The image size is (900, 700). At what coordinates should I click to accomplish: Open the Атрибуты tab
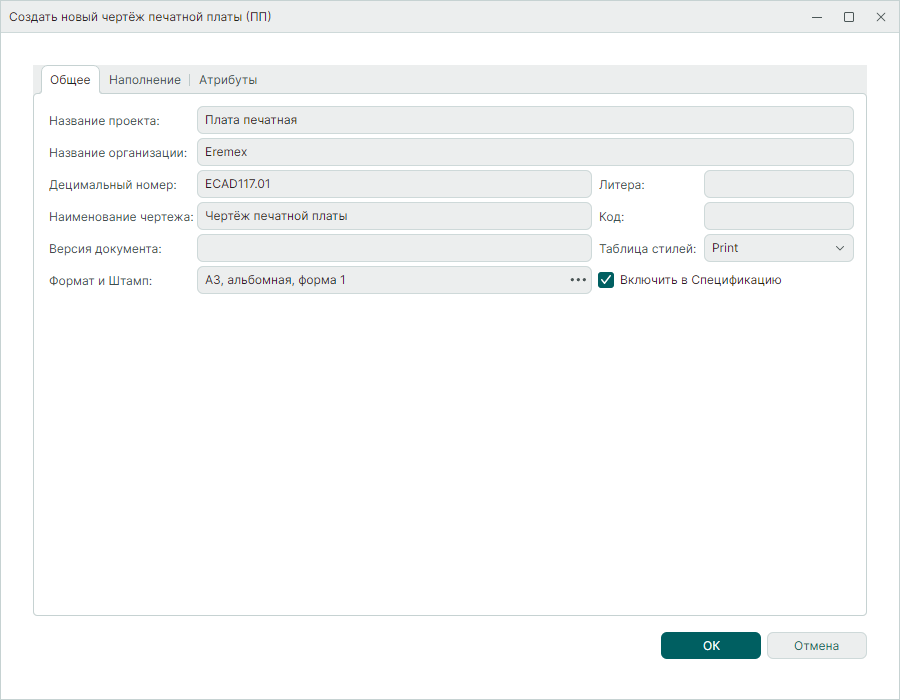(228, 80)
